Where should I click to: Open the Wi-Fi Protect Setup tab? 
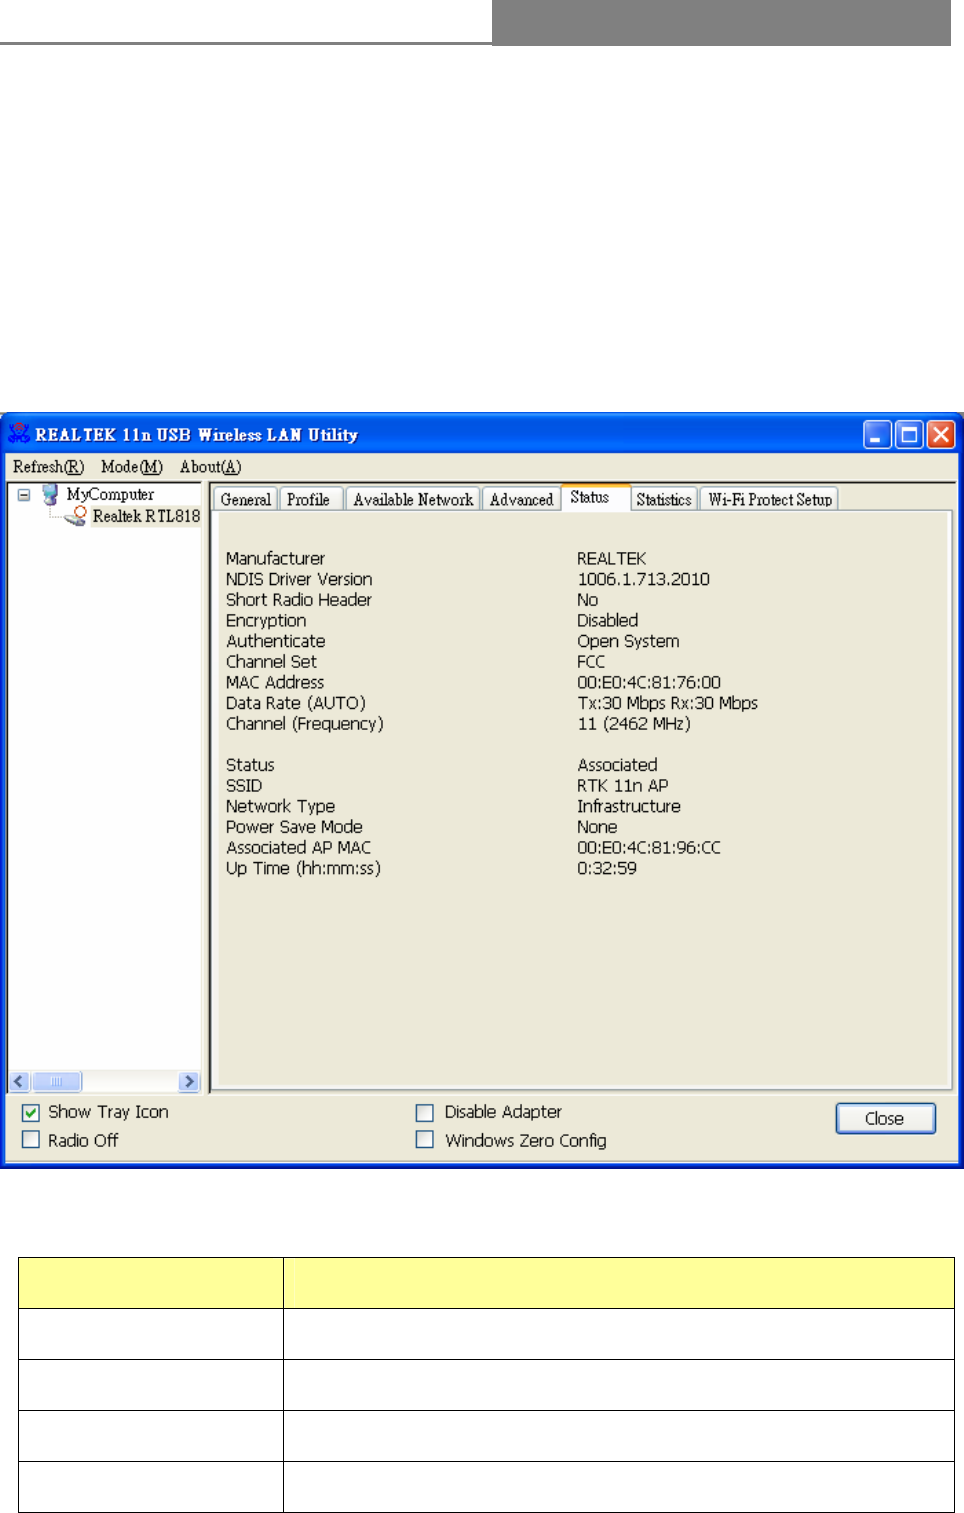pyautogui.click(x=770, y=499)
